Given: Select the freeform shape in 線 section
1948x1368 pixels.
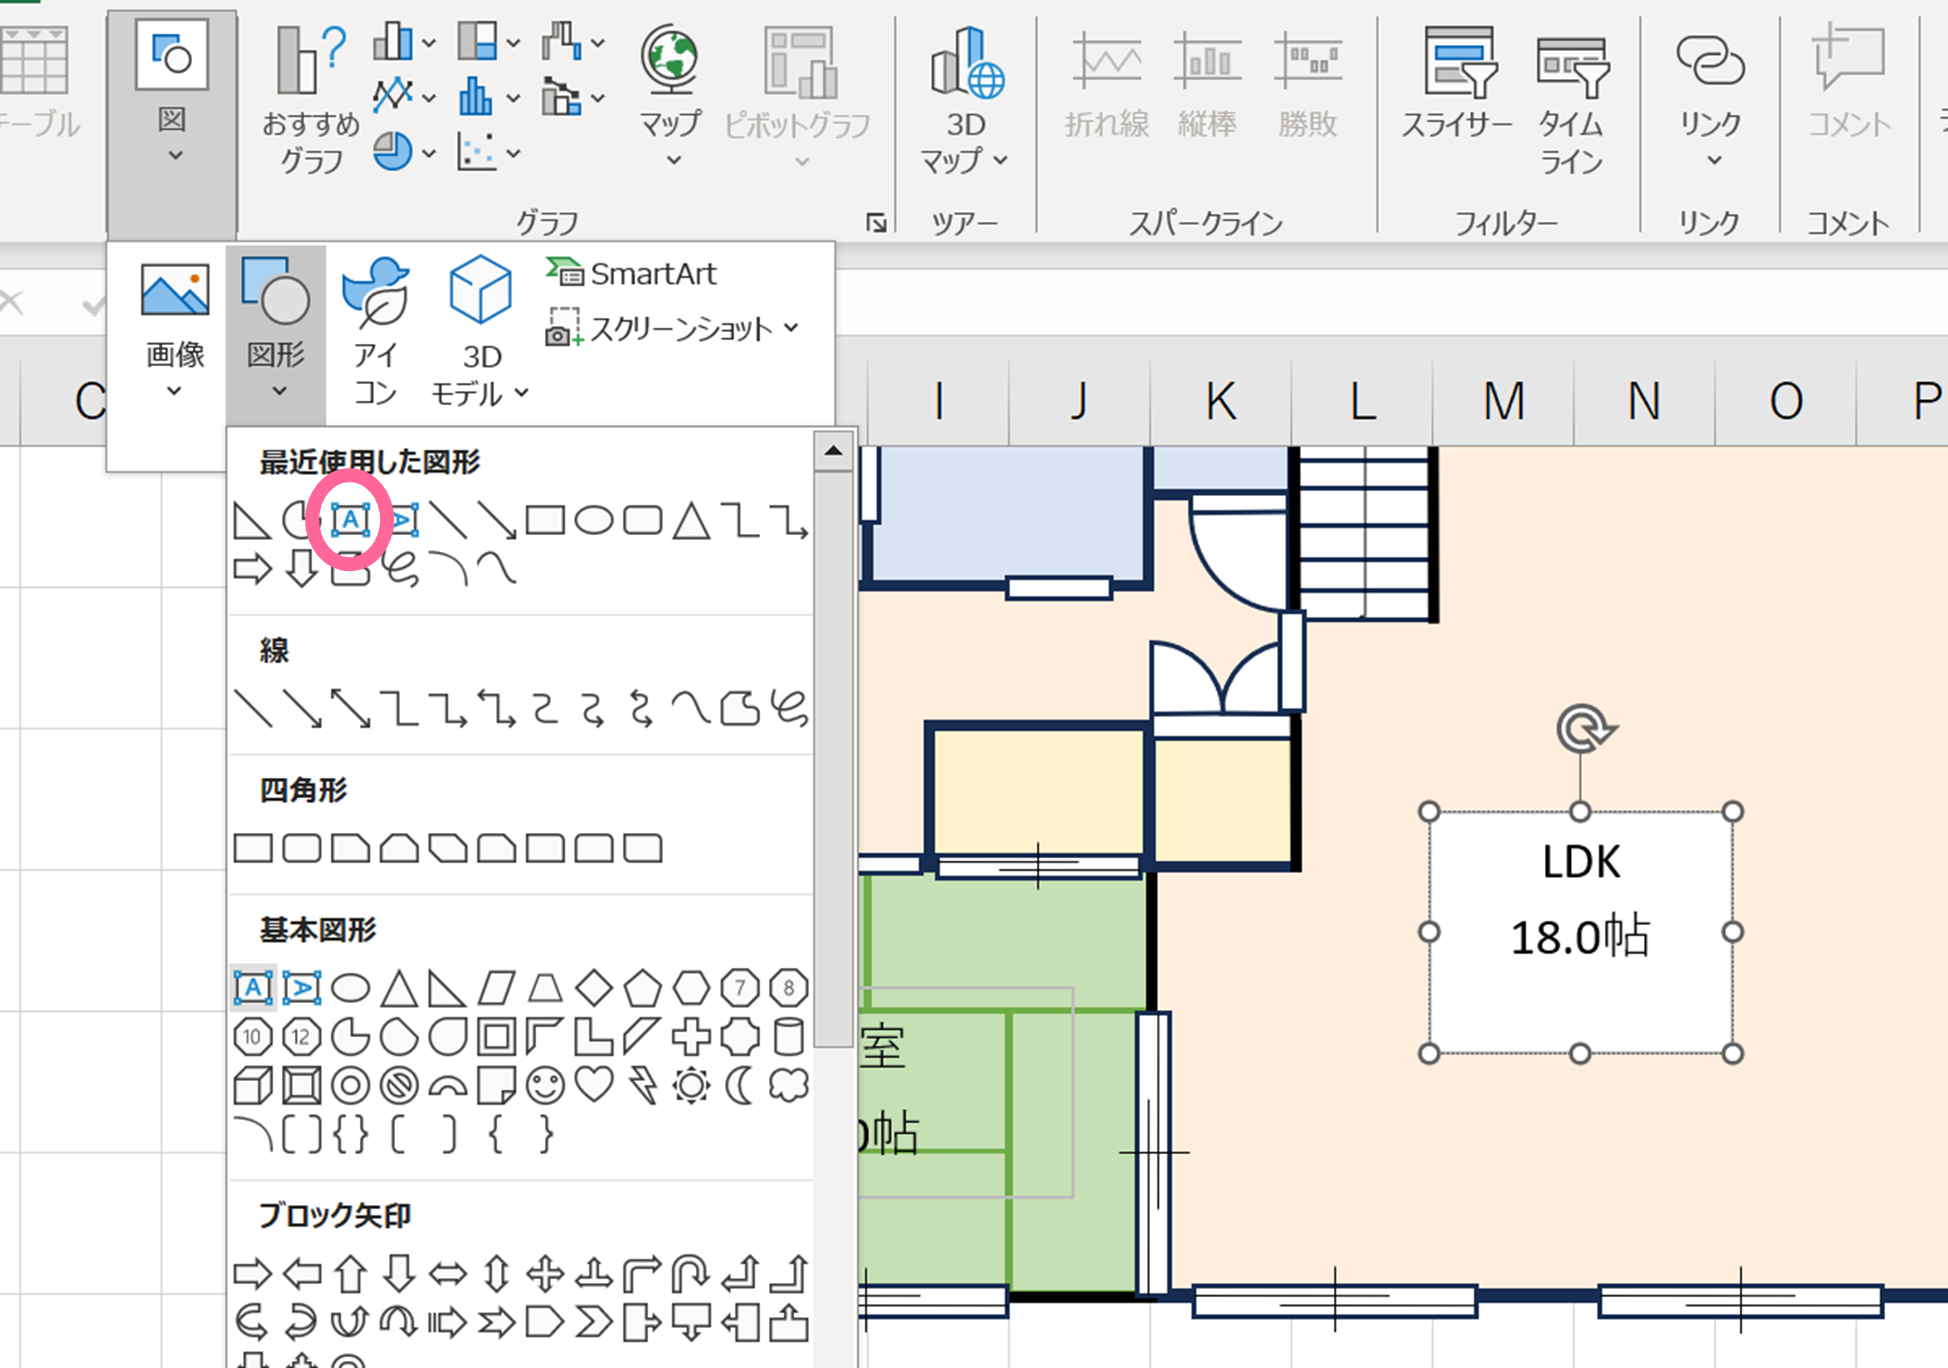Looking at the screenshot, I should (740, 709).
